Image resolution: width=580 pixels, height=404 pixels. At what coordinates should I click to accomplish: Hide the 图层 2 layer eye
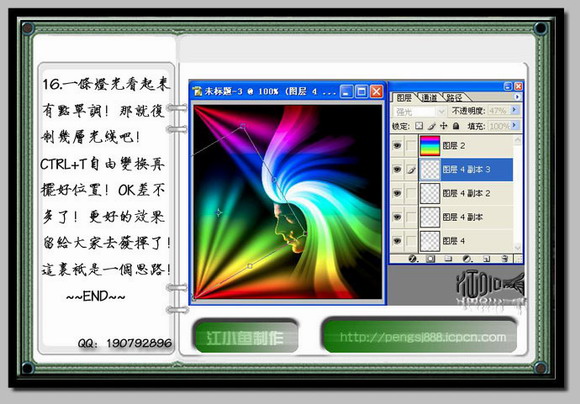coord(397,146)
